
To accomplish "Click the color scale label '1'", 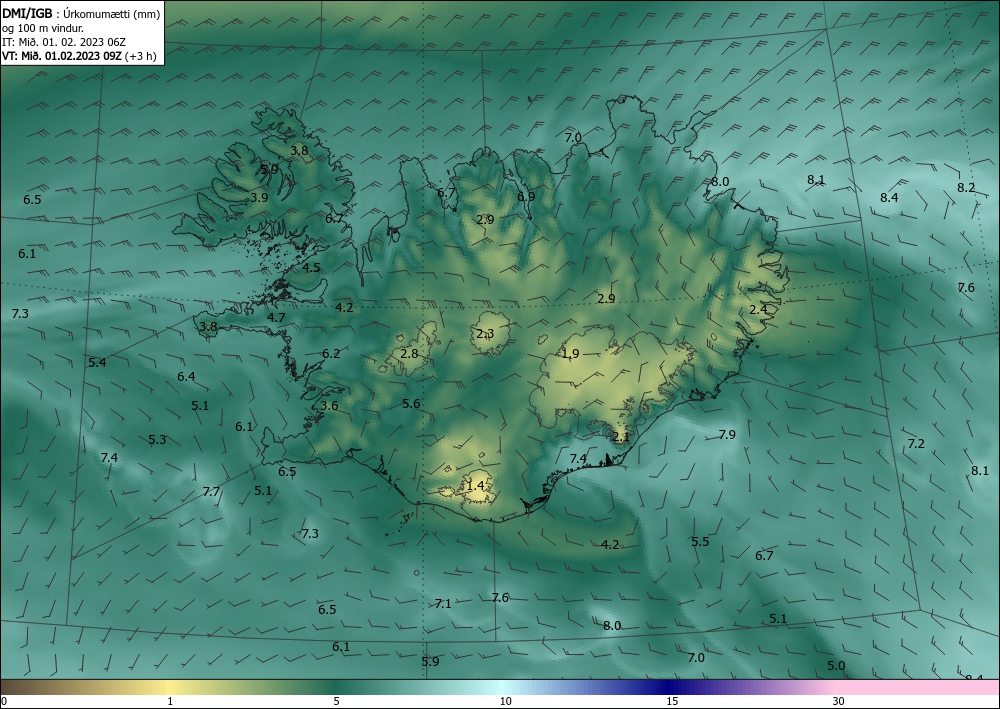I will [170, 701].
